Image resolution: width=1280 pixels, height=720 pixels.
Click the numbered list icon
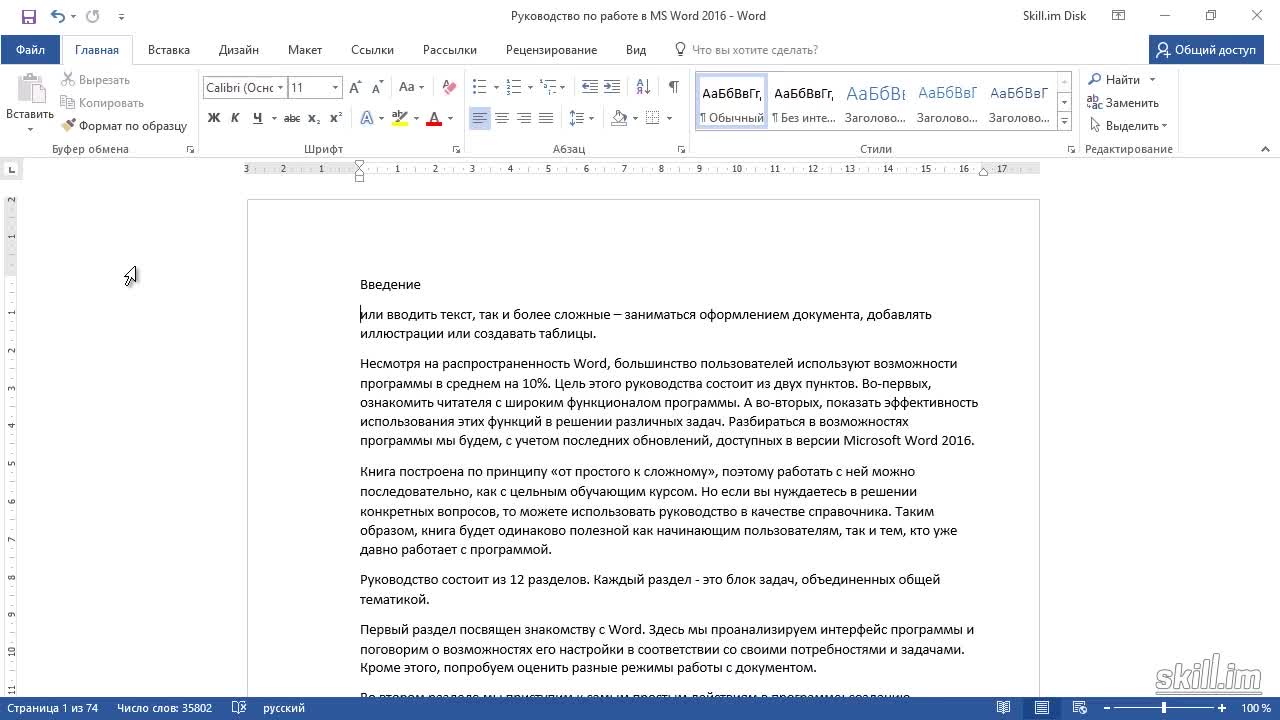513,88
